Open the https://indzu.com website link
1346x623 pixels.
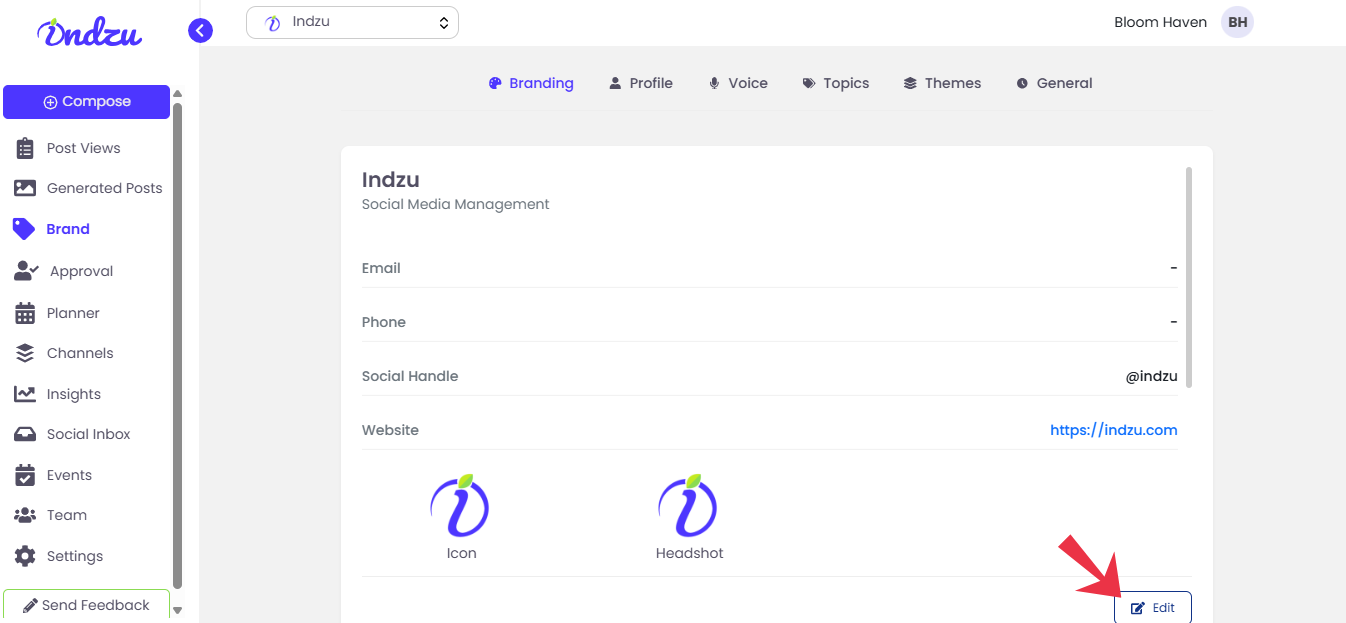pos(1113,430)
